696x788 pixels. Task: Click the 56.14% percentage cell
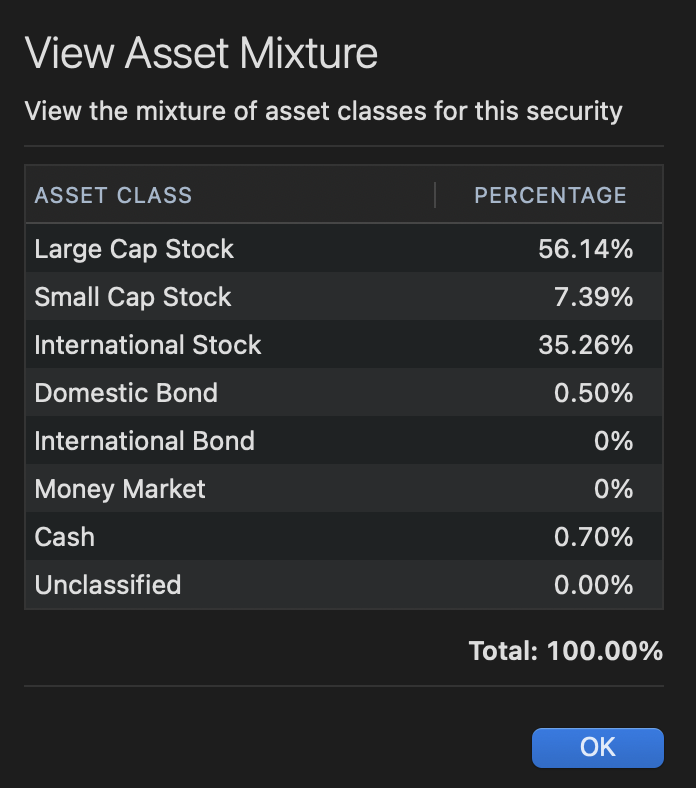pyautogui.click(x=585, y=249)
